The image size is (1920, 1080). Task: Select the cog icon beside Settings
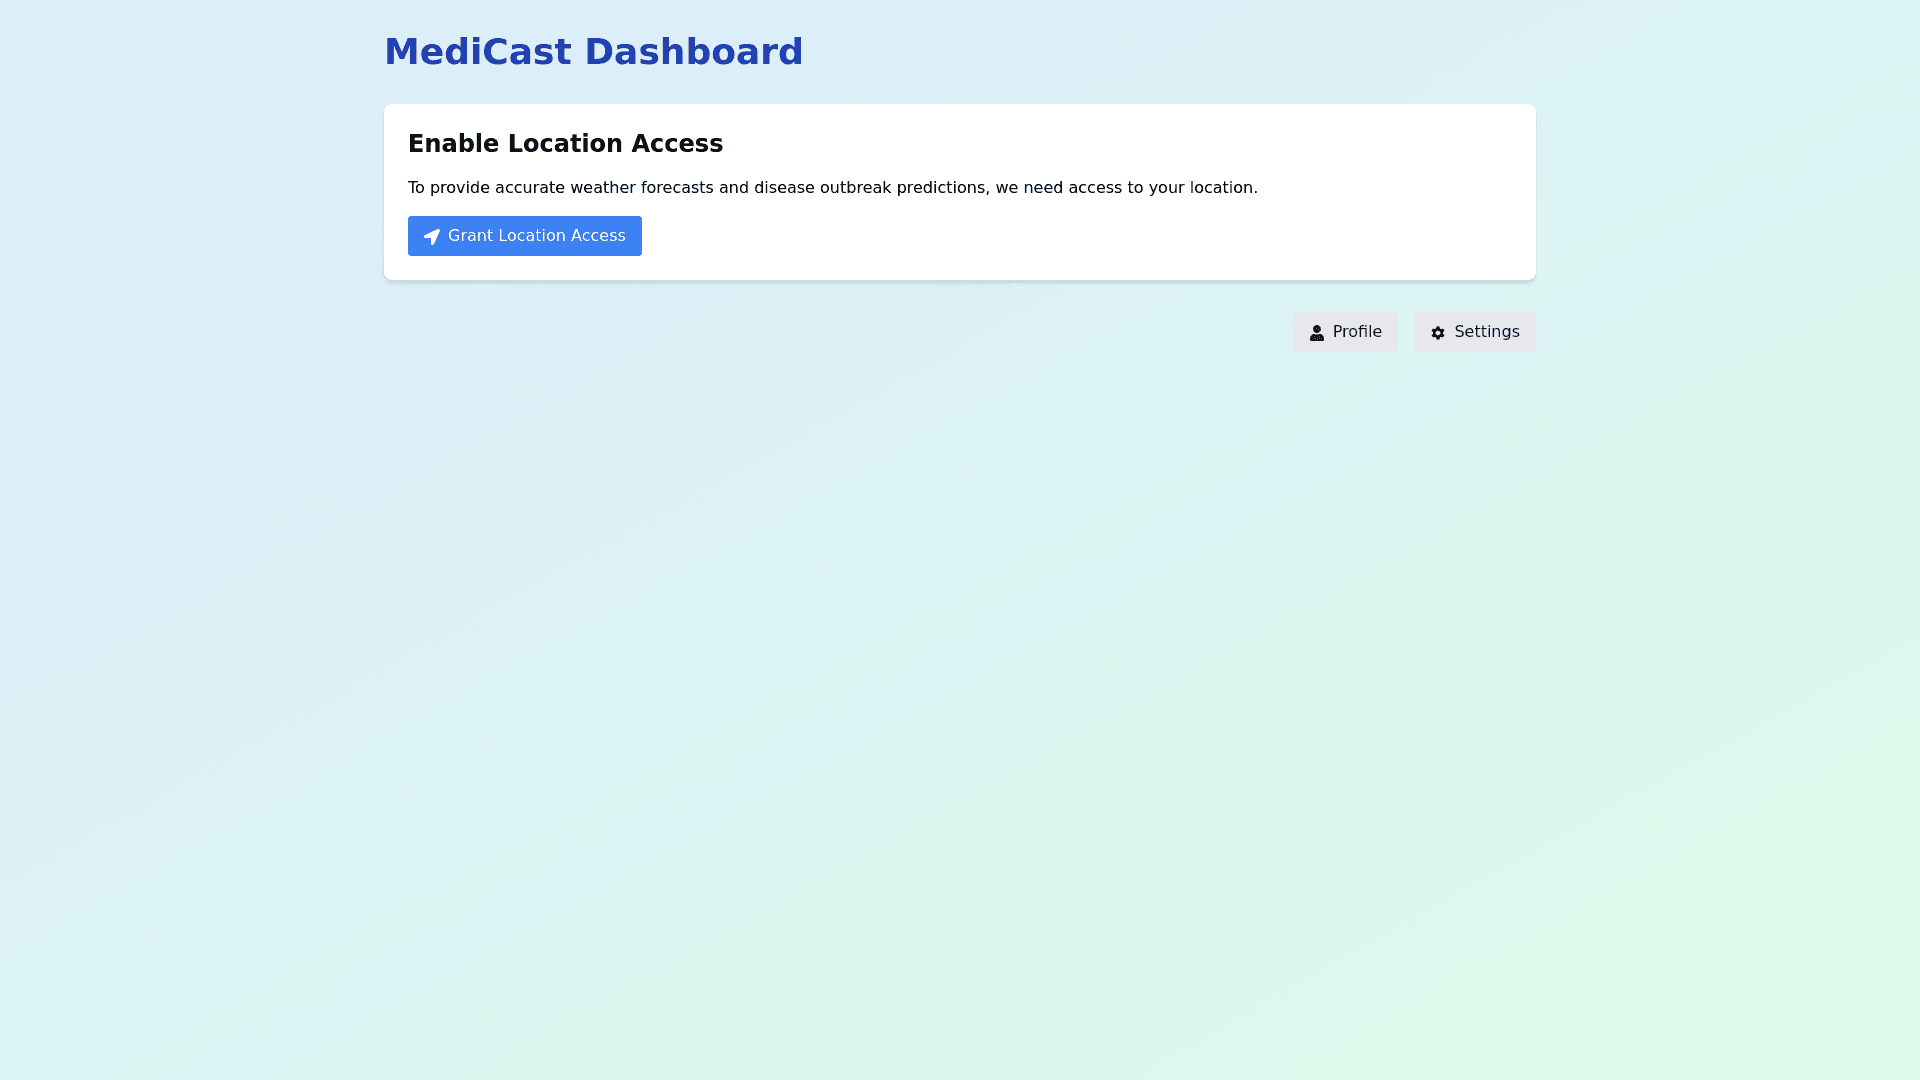(1438, 333)
